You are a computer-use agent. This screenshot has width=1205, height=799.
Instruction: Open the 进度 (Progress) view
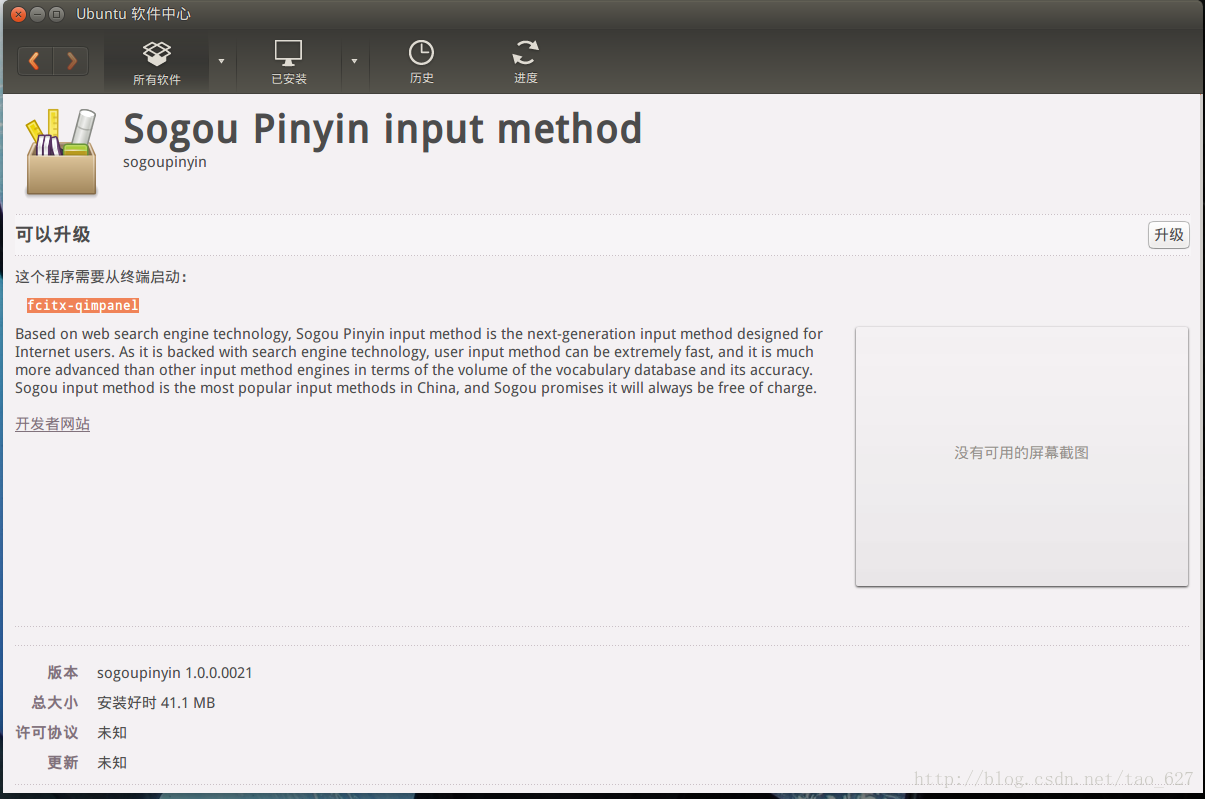(526, 63)
